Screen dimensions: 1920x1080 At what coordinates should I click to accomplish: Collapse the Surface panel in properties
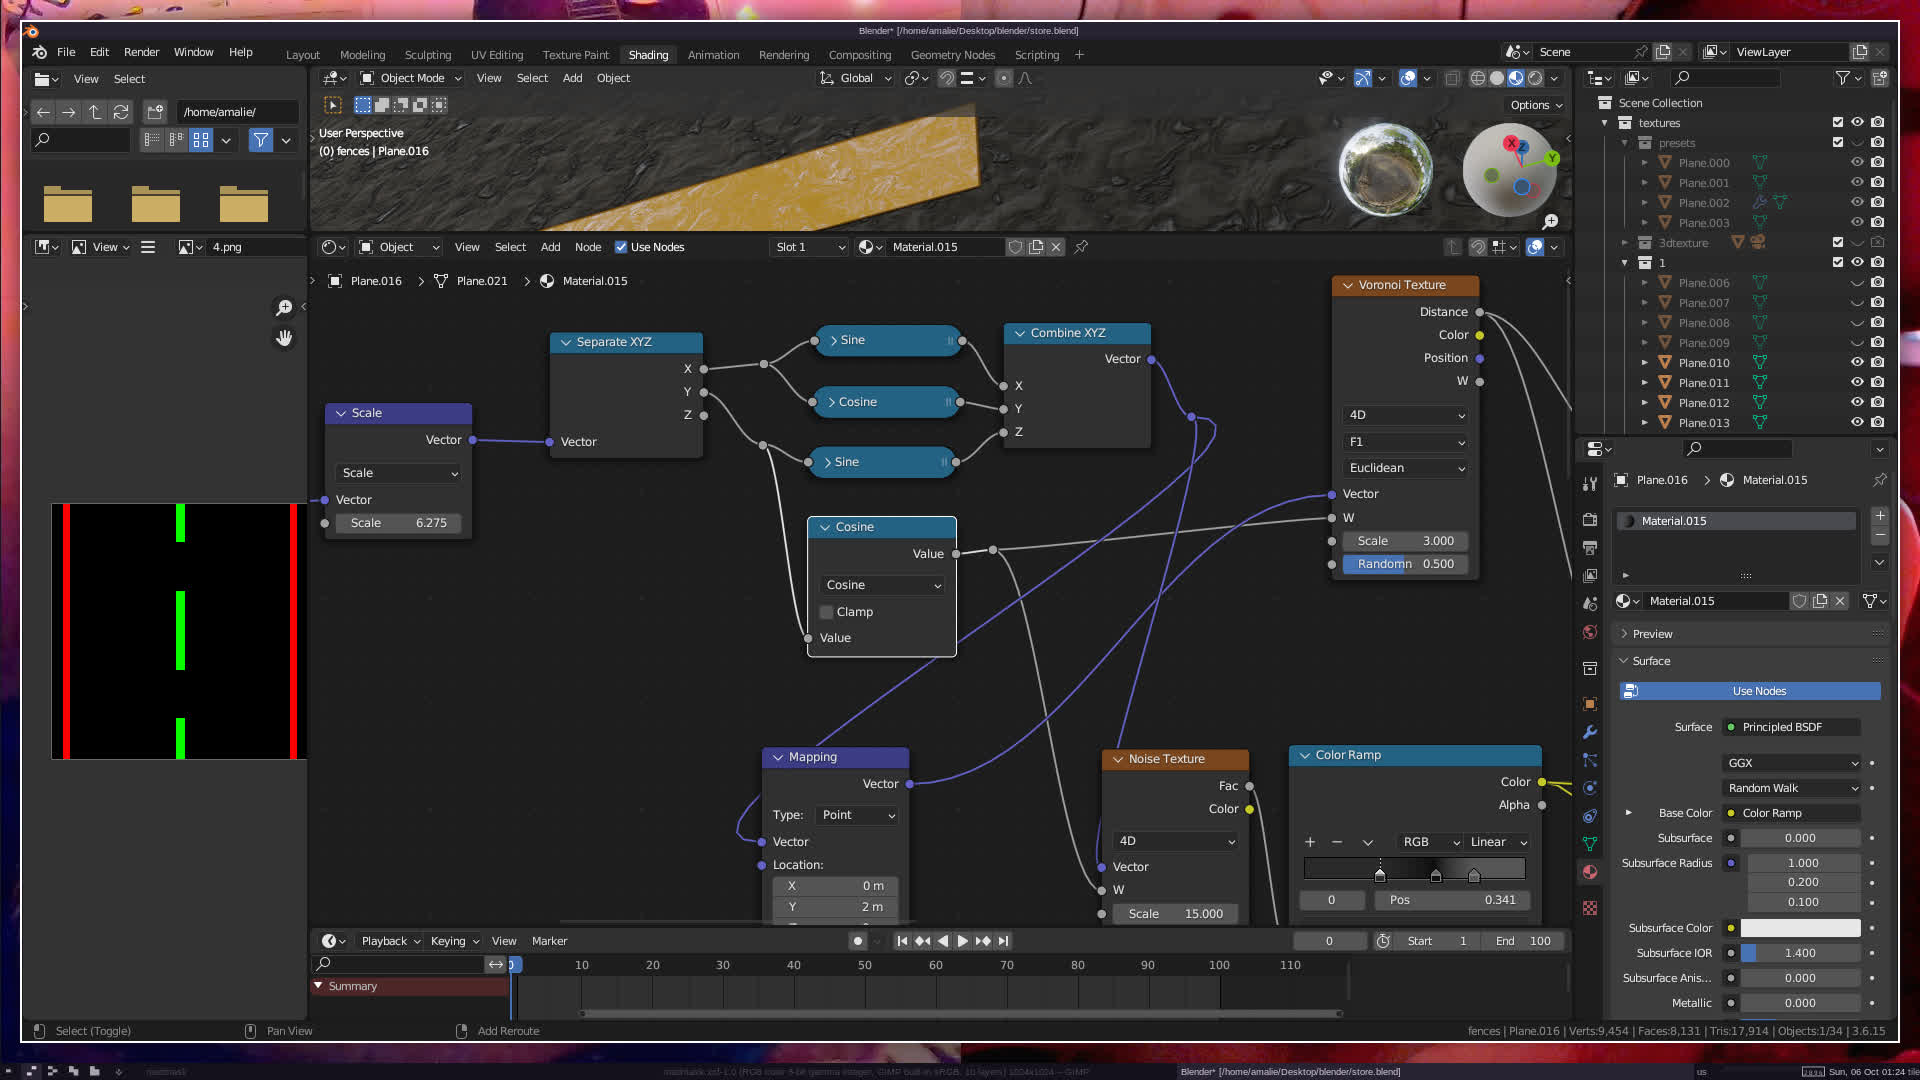click(x=1651, y=661)
